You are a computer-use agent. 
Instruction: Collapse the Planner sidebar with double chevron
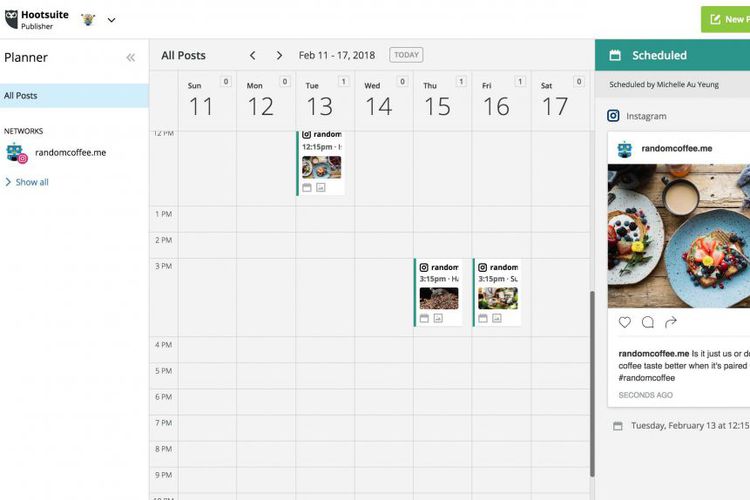131,58
